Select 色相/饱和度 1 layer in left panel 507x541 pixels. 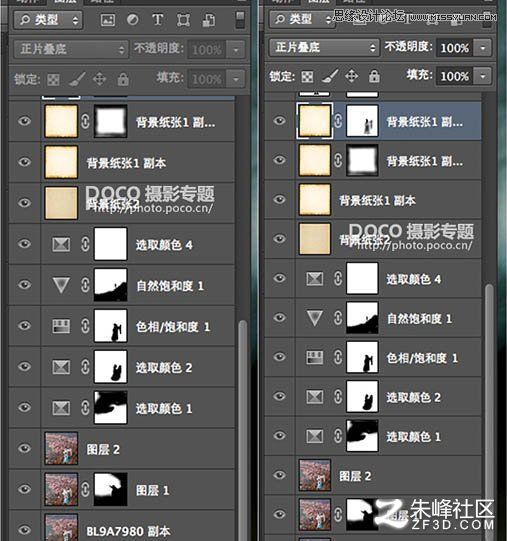point(121,326)
